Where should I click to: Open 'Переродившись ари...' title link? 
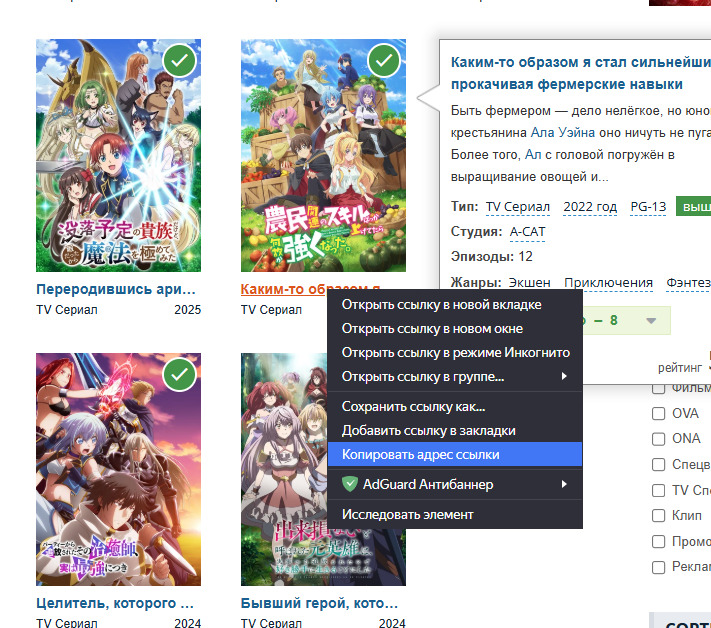point(115,289)
